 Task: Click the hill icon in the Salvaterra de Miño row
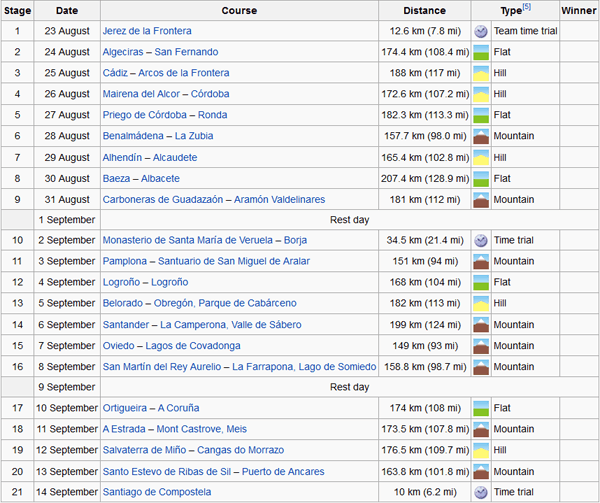pyautogui.click(x=481, y=450)
